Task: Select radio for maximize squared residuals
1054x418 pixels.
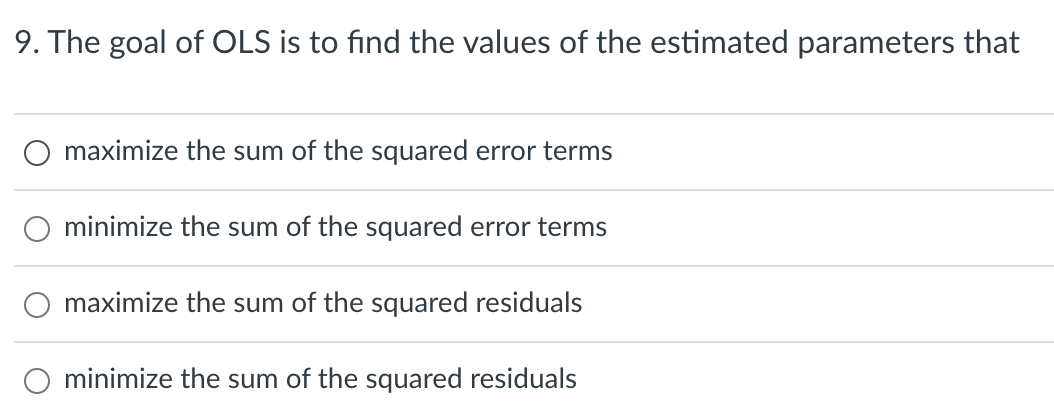Action: click(36, 305)
